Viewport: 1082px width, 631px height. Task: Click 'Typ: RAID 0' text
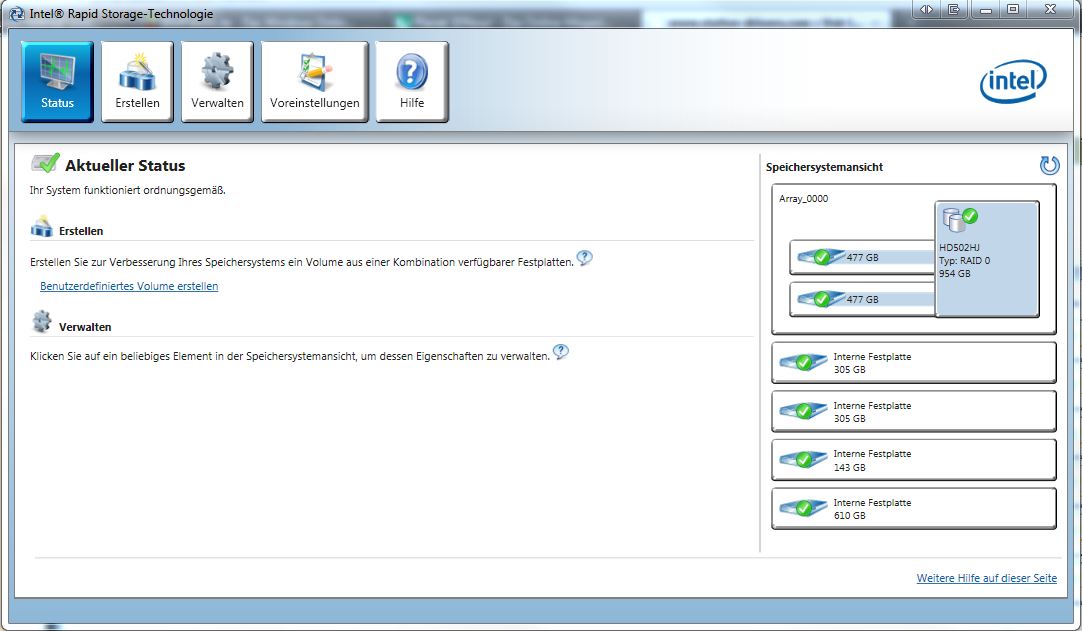pyautogui.click(x=964, y=260)
